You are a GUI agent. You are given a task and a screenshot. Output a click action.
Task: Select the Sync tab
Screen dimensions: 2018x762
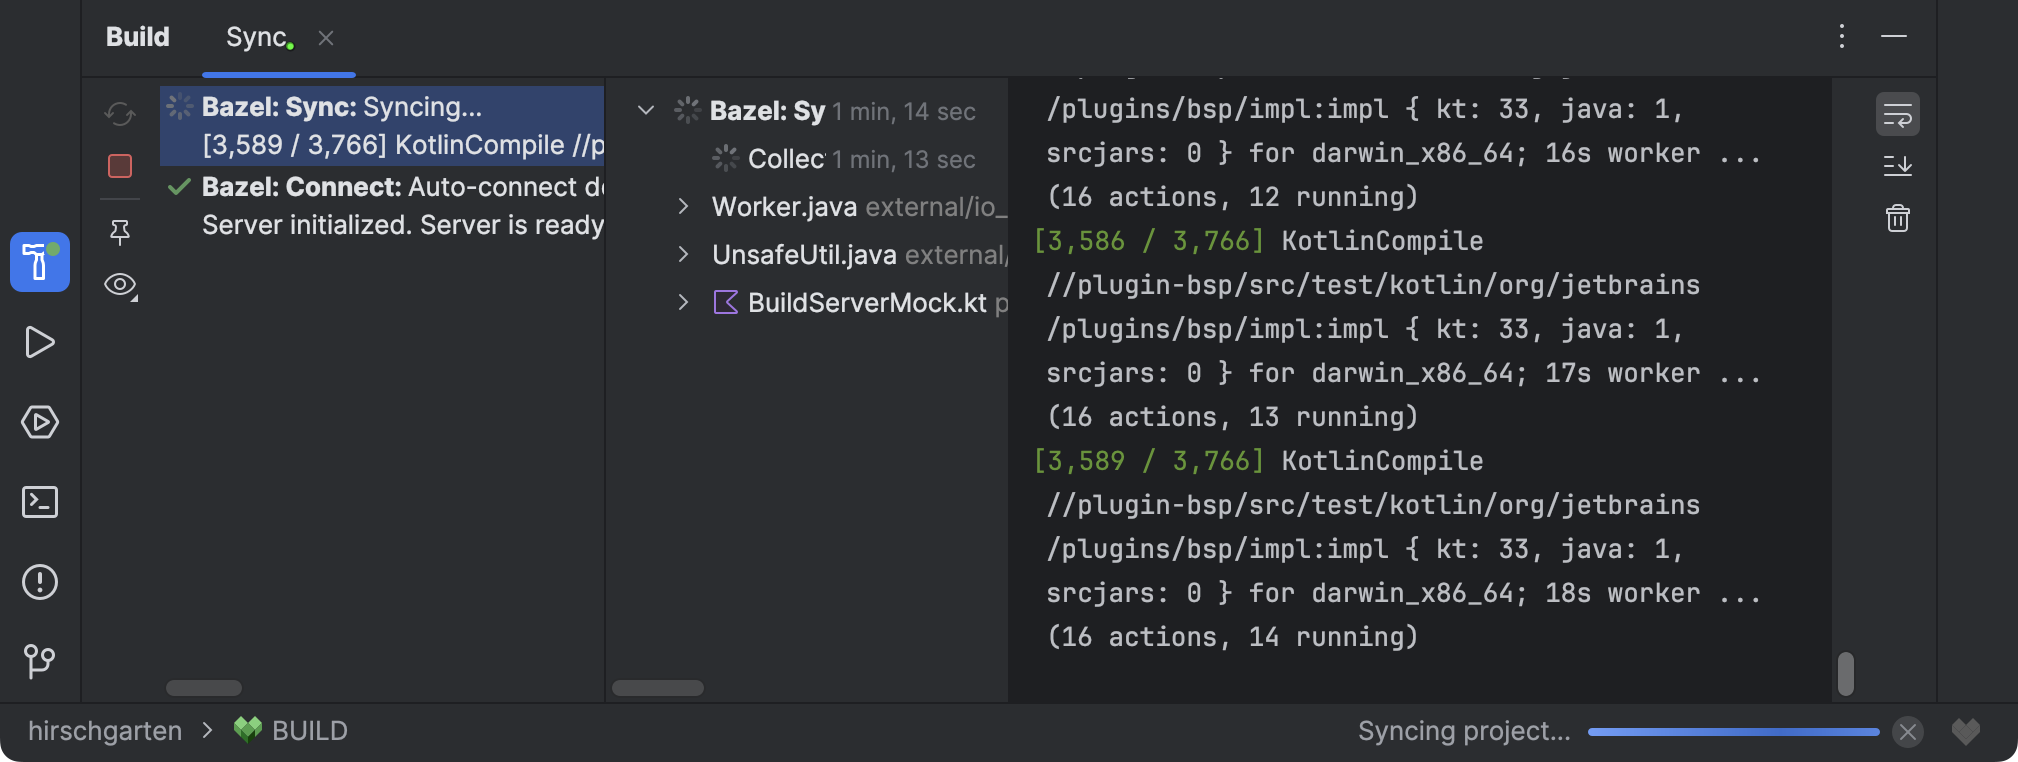258,38
